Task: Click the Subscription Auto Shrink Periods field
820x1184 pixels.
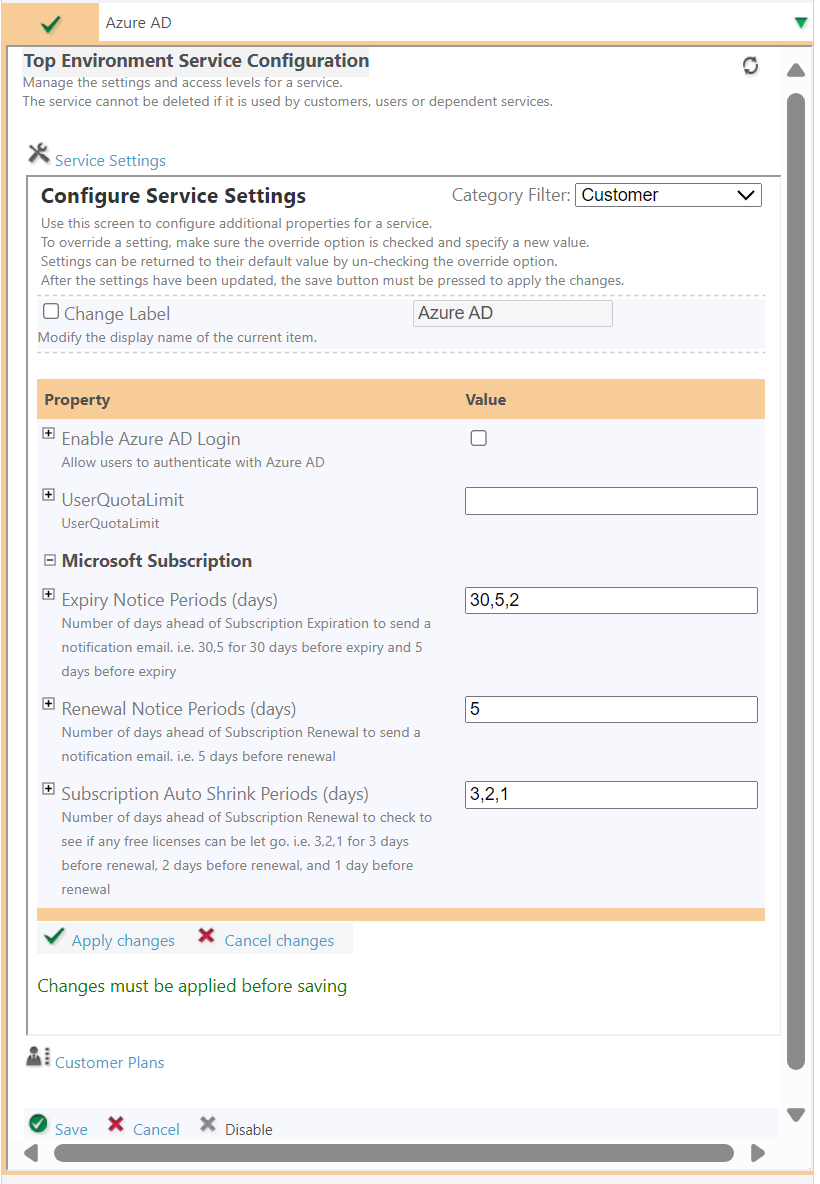Action: 611,794
